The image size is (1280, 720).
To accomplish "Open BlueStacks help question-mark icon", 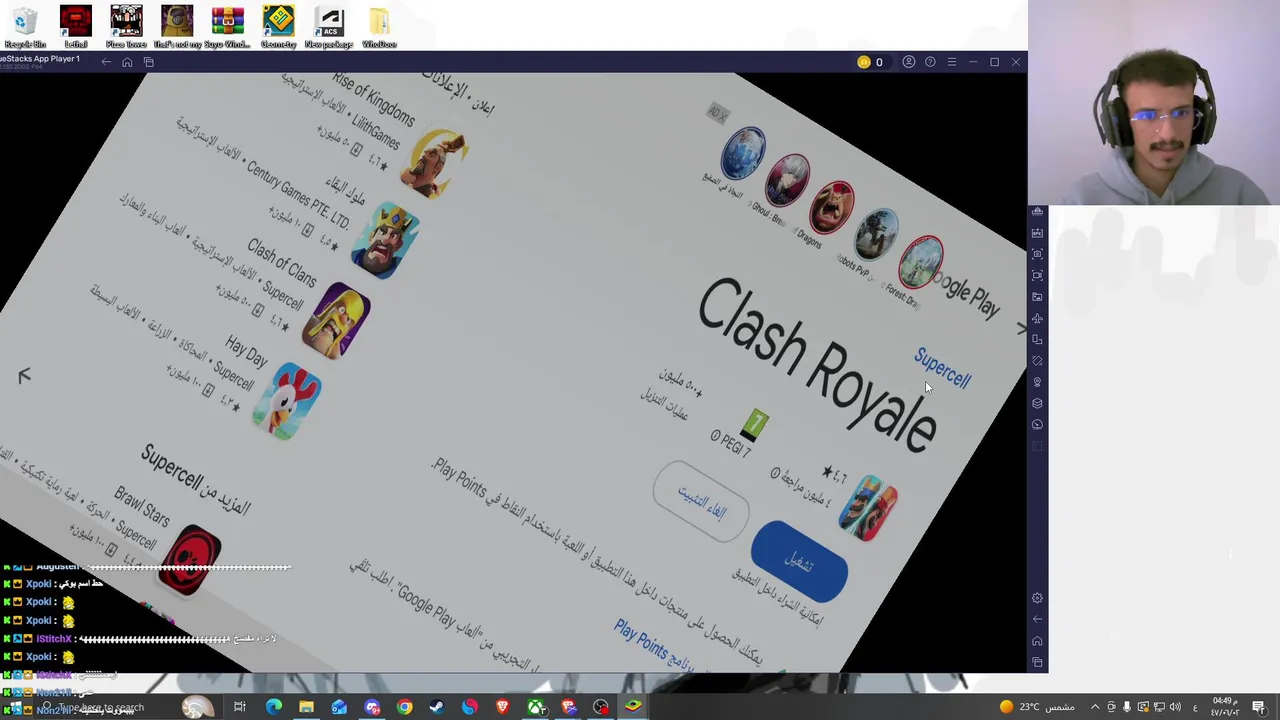I will tap(930, 62).
